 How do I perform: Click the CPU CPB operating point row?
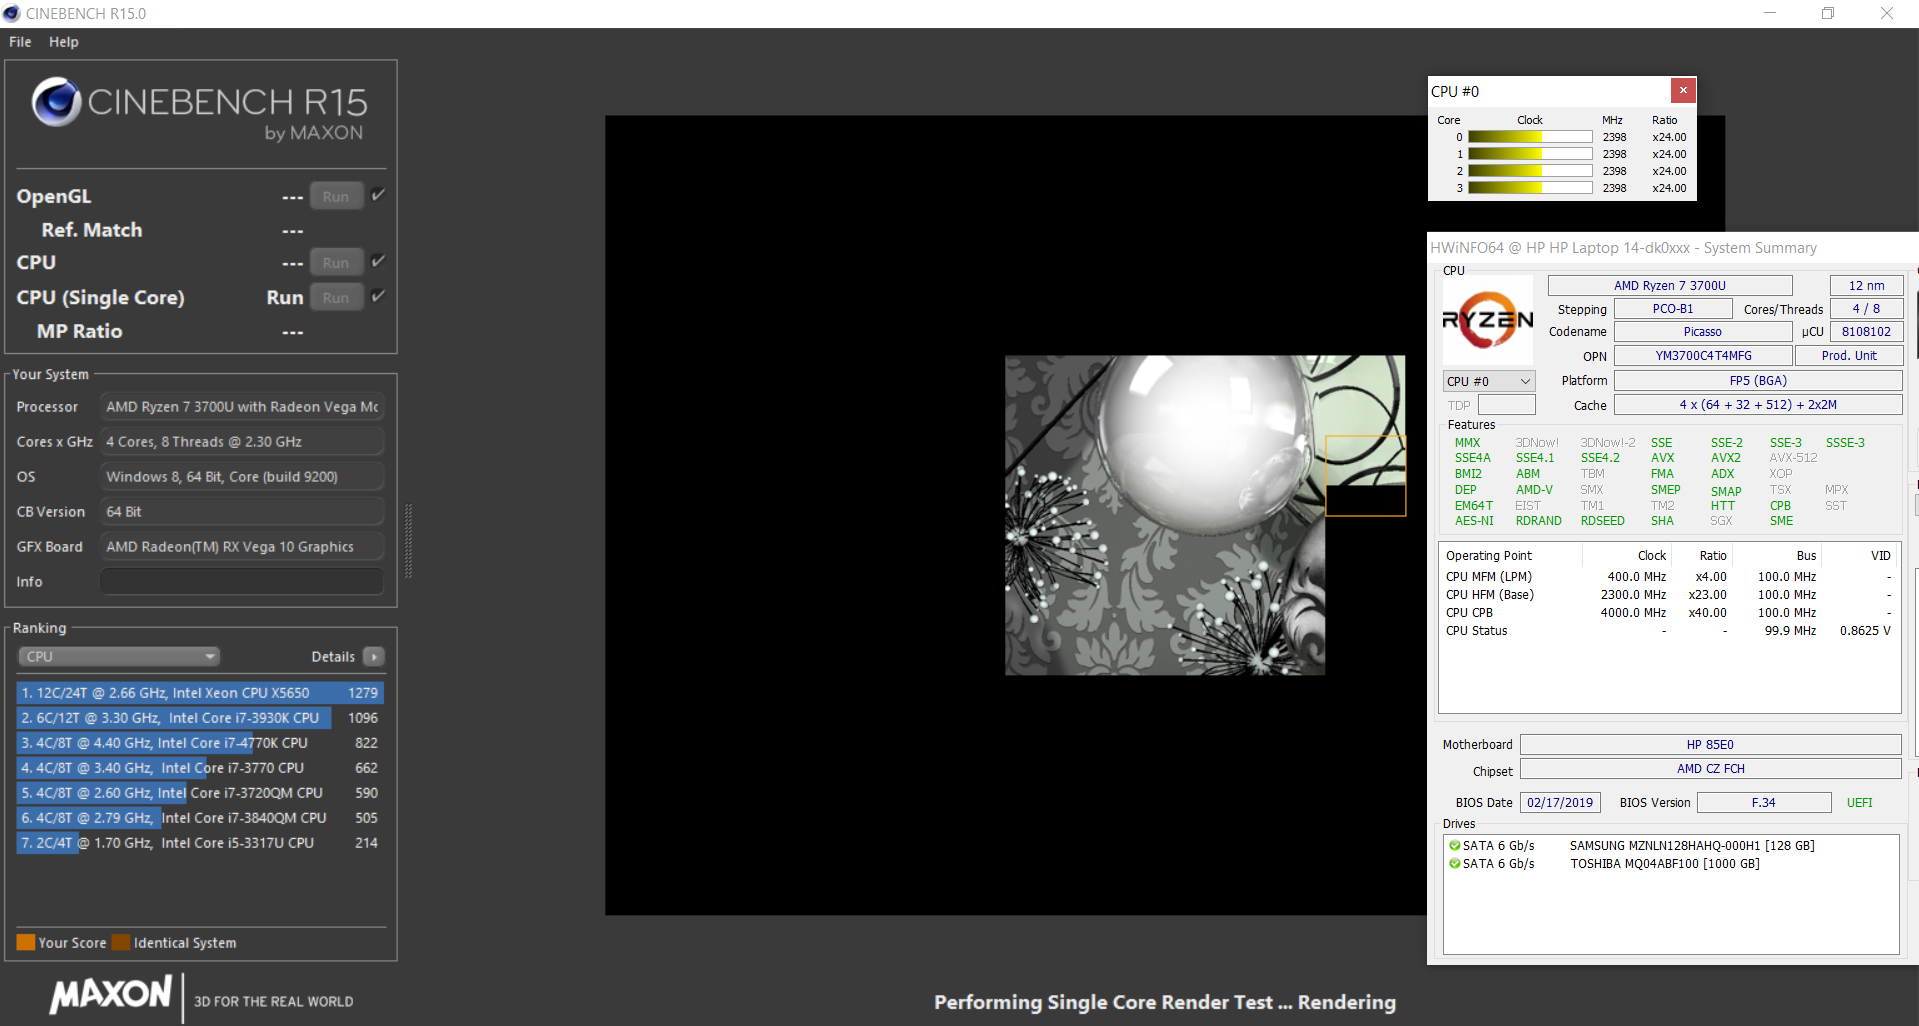pyautogui.click(x=1668, y=613)
